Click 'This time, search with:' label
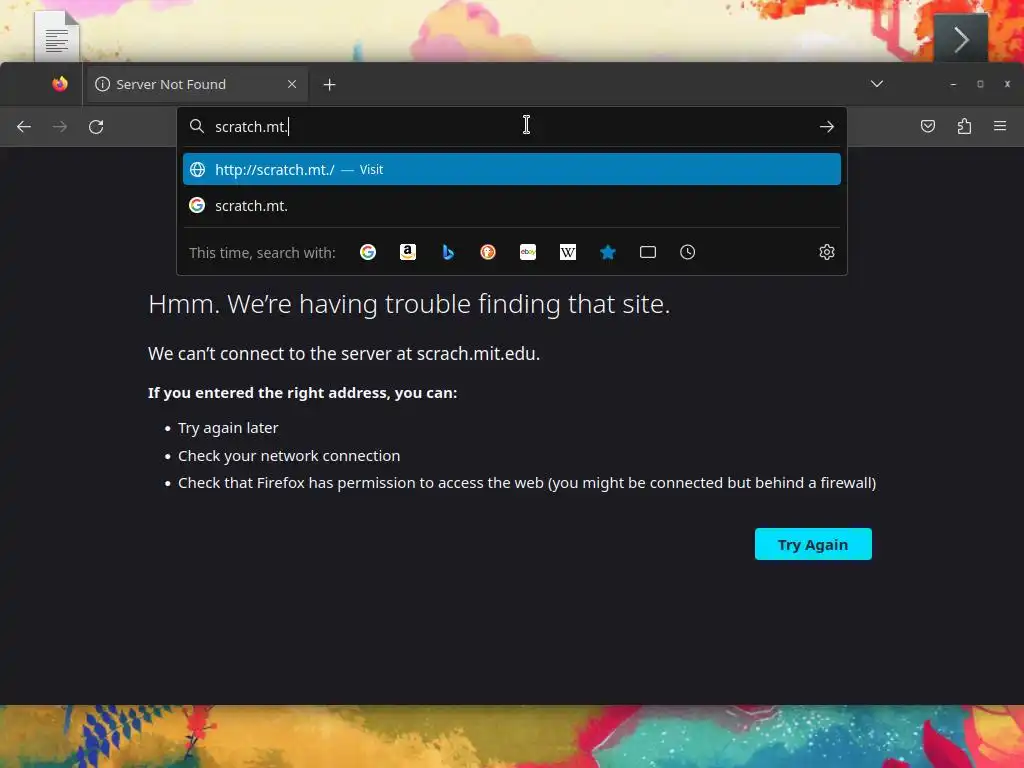 click(x=263, y=253)
